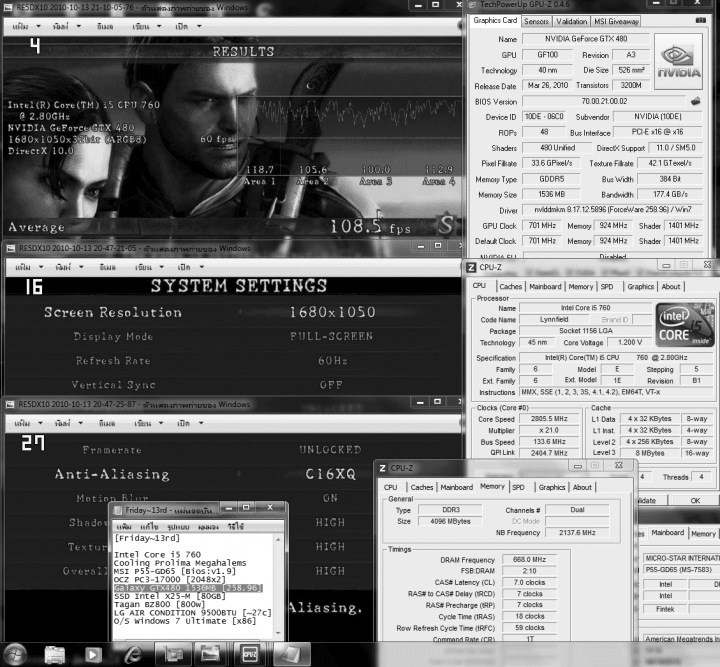The image size is (720, 667).
Task: Click the window icon of RE5DX10 20-47-25-87 viewer
Action: pyautogui.click(x=10, y=404)
